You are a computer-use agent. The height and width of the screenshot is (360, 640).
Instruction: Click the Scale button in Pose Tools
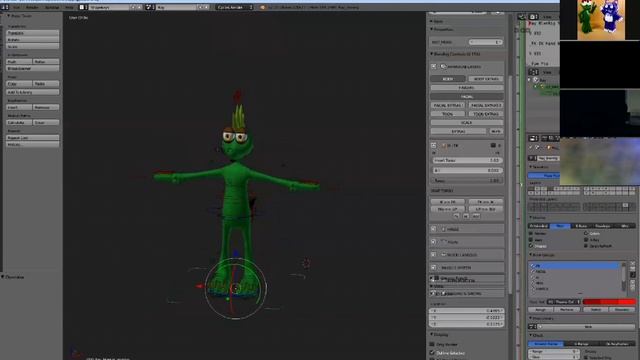pyautogui.click(x=33, y=47)
